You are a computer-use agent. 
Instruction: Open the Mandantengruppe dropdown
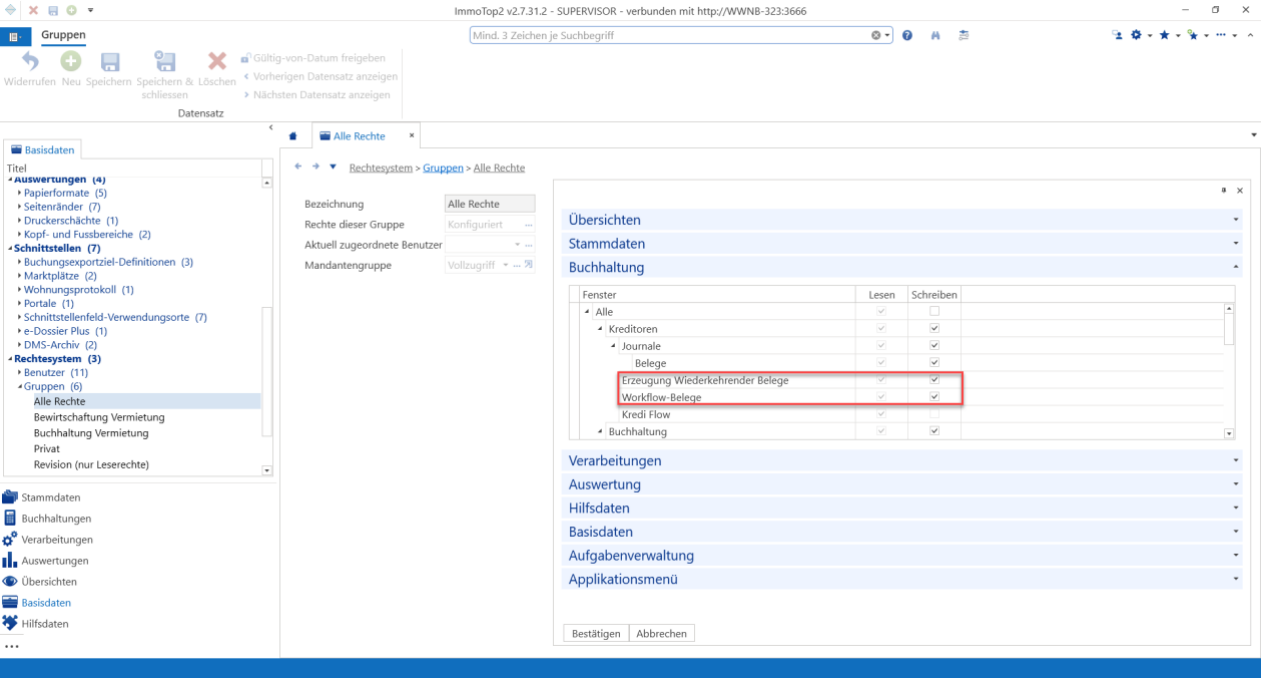pyautogui.click(x=505, y=265)
